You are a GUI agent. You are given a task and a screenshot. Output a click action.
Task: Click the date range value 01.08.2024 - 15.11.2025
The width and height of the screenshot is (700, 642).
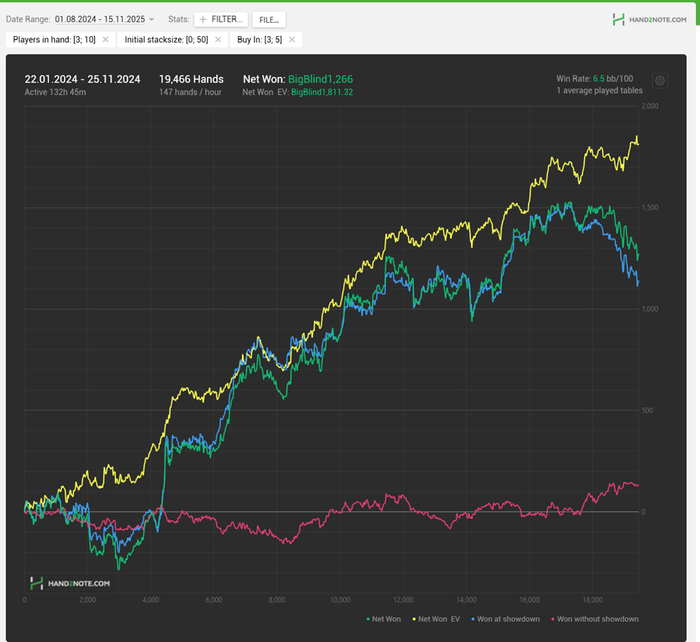(x=100, y=19)
